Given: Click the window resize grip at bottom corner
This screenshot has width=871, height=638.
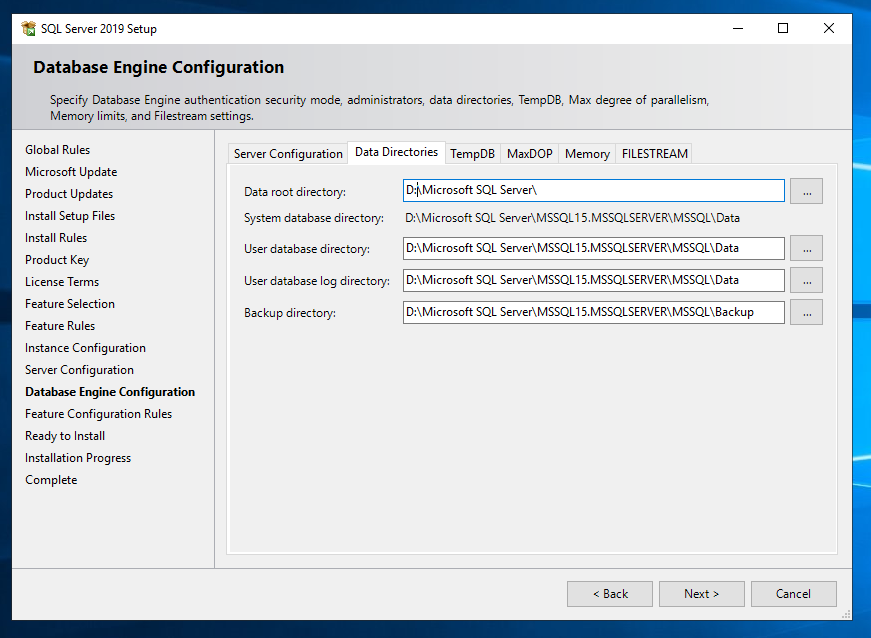Looking at the screenshot, I should 847,615.
